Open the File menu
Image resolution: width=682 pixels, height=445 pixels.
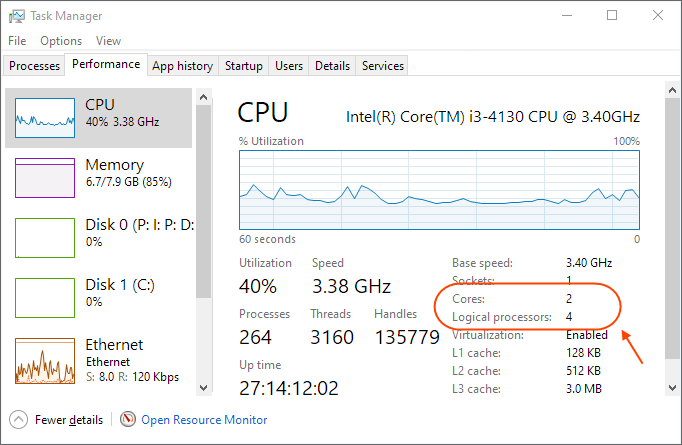[17, 41]
